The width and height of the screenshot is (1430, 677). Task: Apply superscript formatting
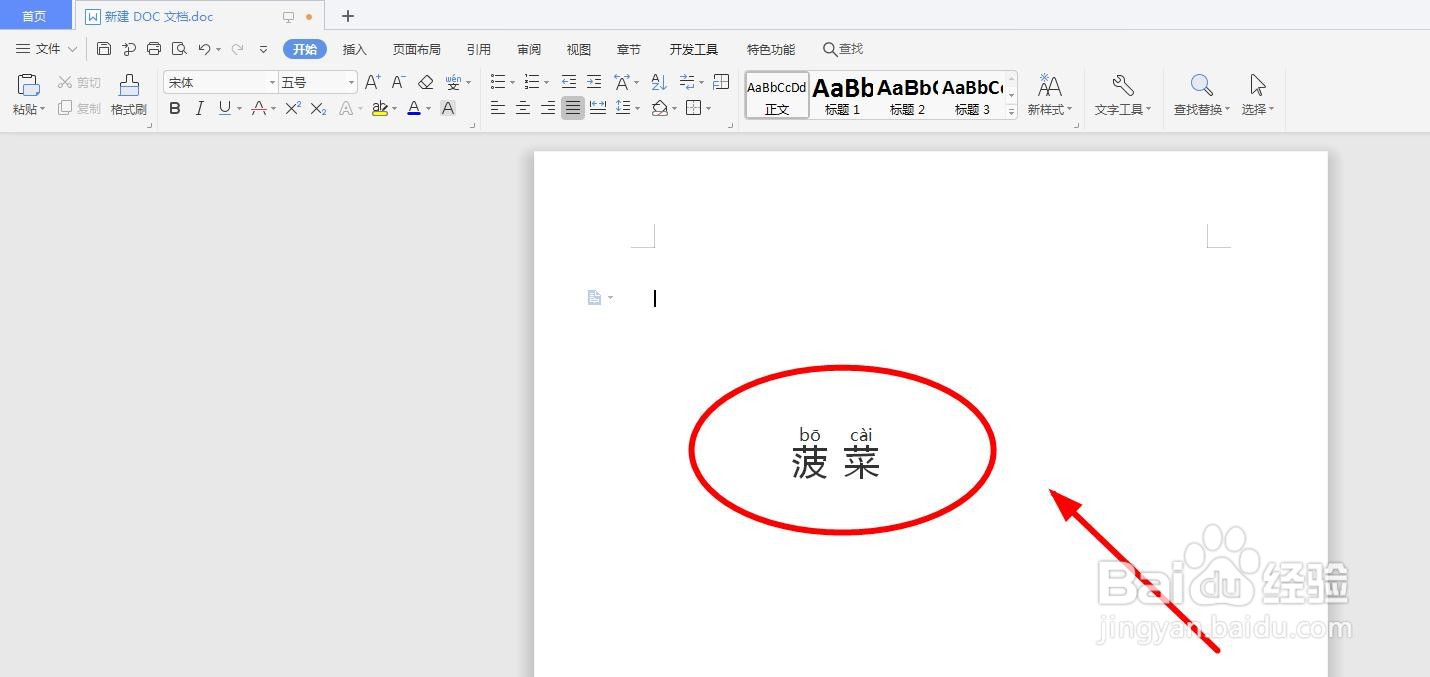pyautogui.click(x=291, y=108)
